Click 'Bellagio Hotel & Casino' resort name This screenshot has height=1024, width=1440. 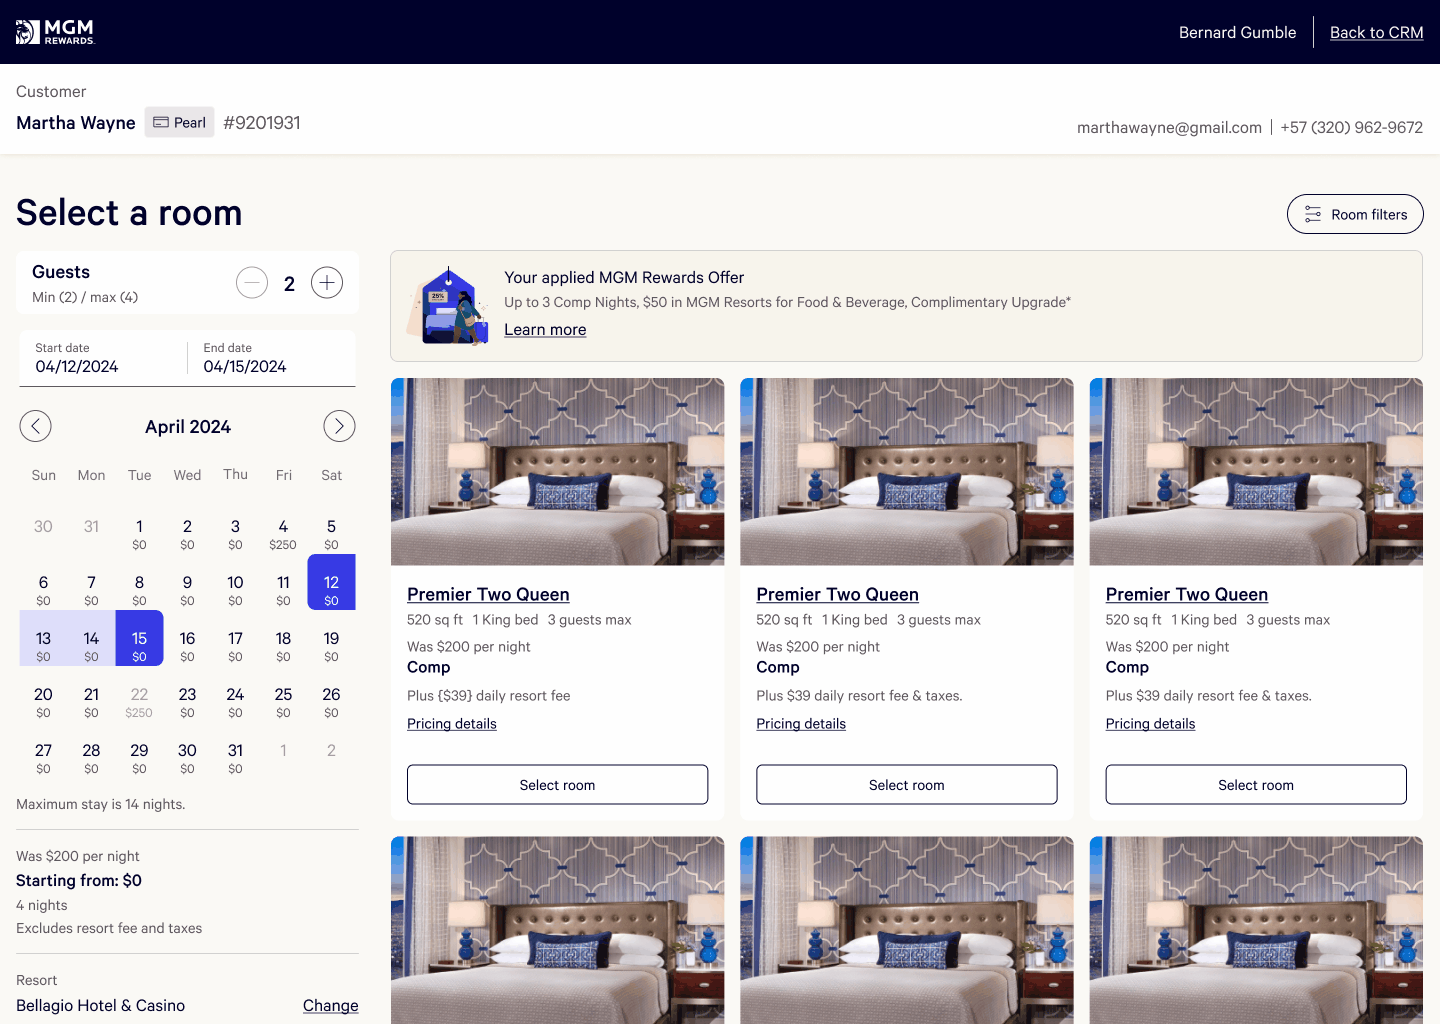pos(100,1005)
